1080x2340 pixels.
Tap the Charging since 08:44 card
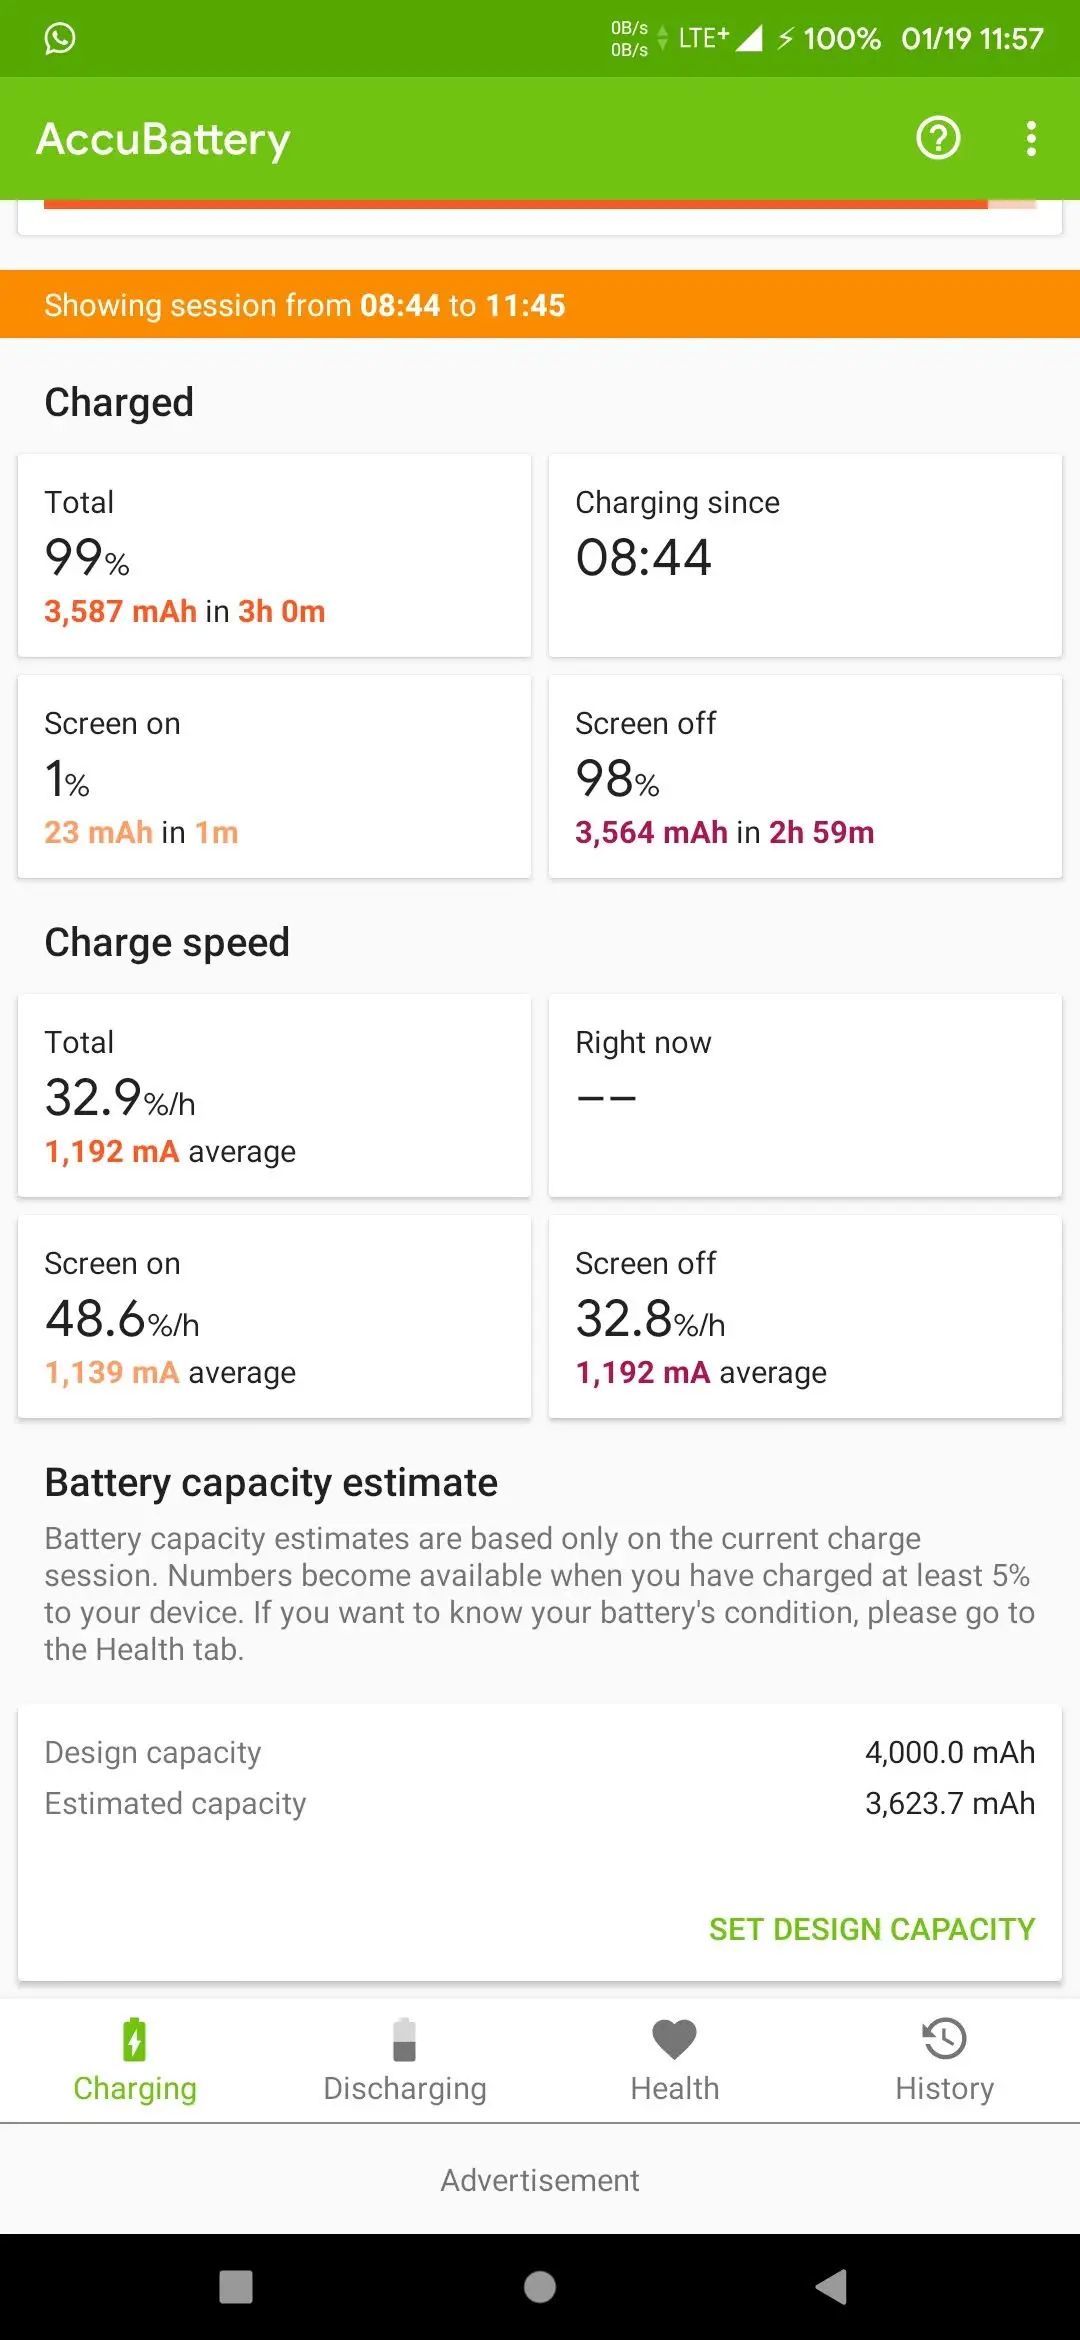[805, 555]
